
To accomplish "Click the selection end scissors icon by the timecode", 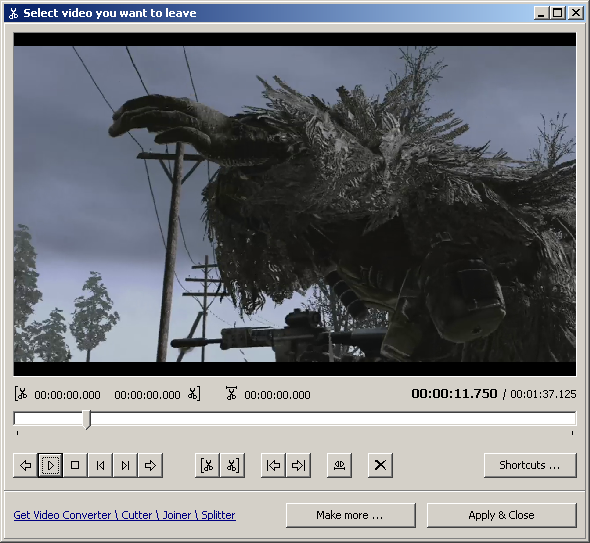I will click(194, 394).
